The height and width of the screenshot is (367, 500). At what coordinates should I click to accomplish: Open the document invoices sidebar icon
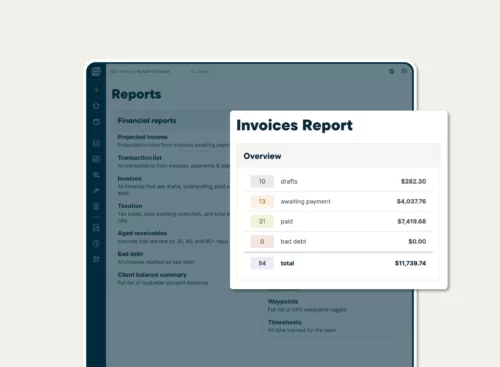96,206
